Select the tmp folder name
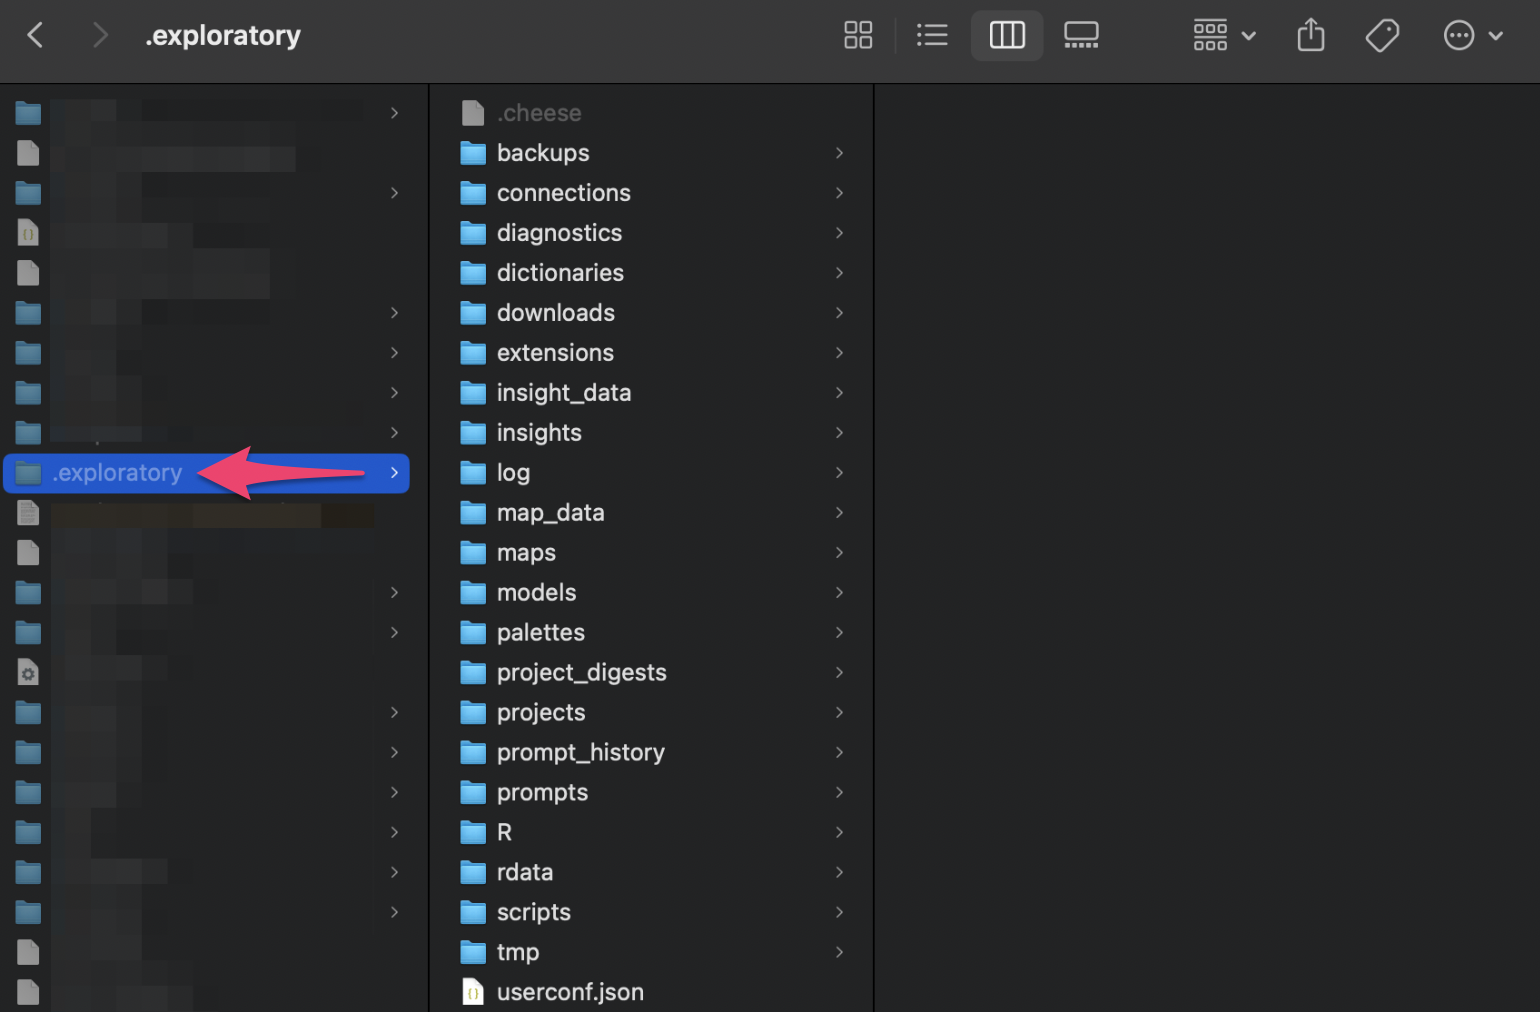Image resolution: width=1540 pixels, height=1012 pixels. point(518,952)
